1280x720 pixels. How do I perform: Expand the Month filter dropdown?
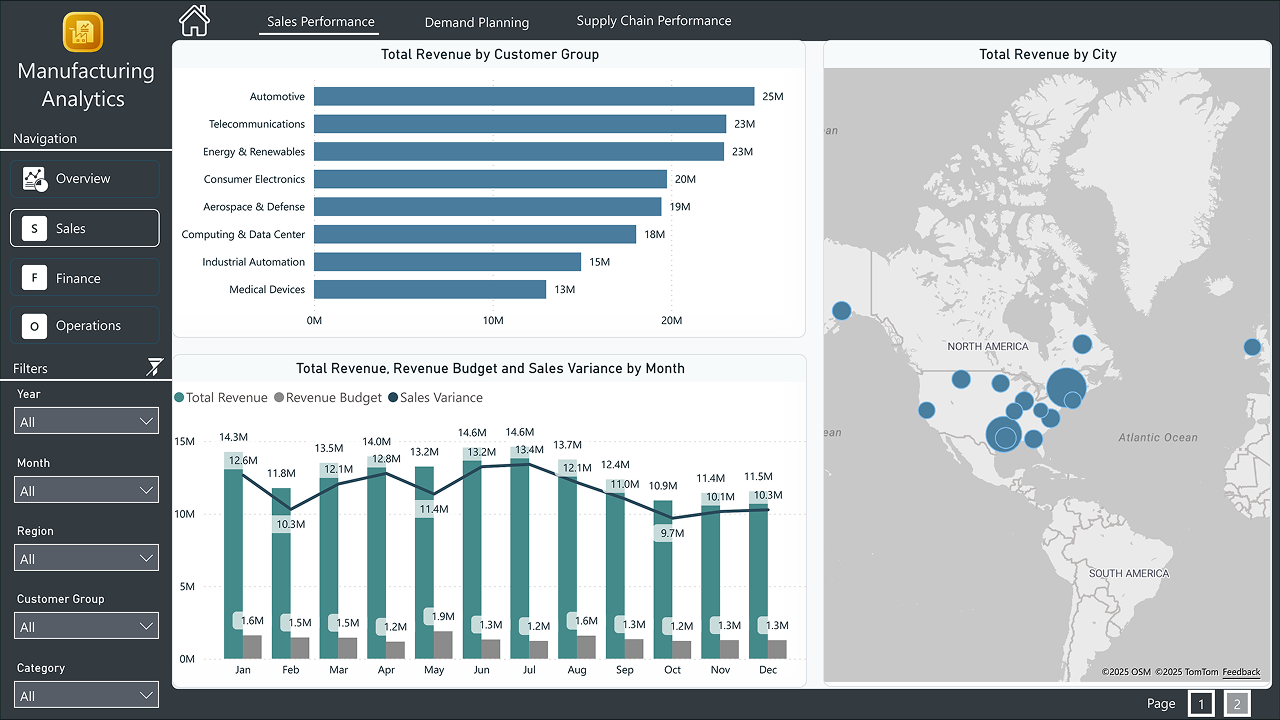86,489
